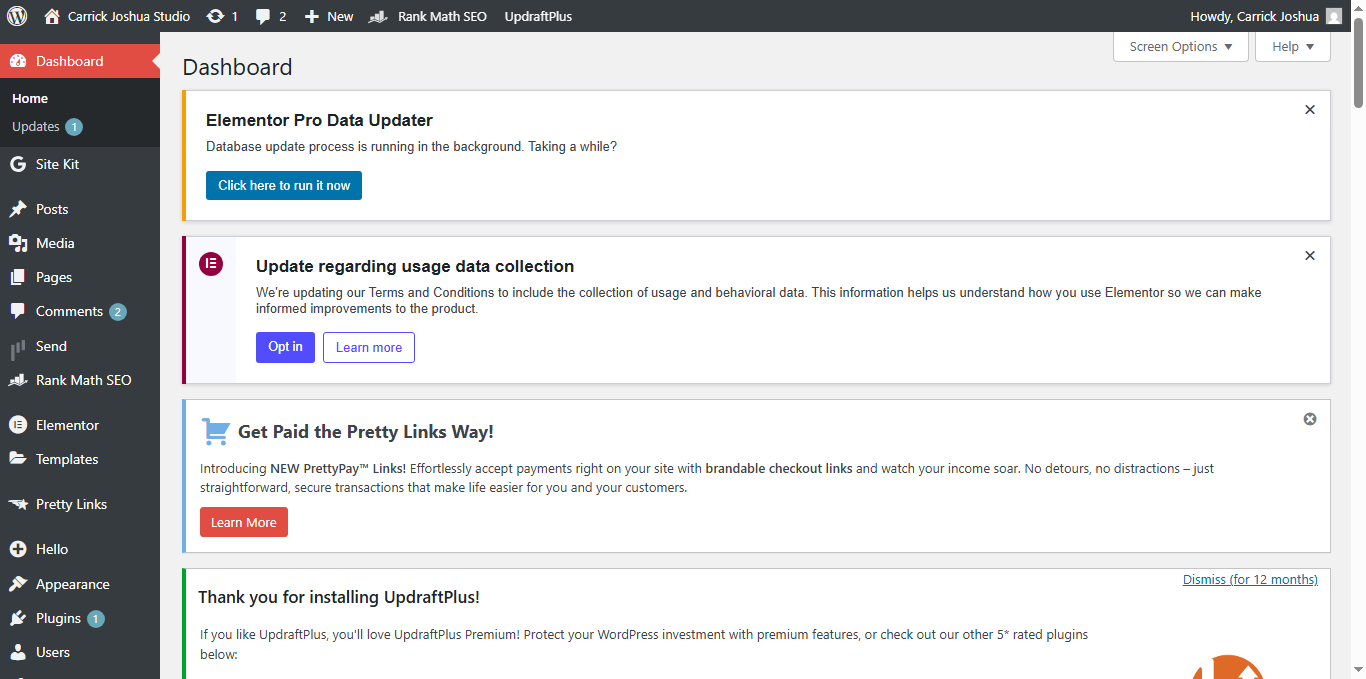The height and width of the screenshot is (679, 1366).
Task: Open the Media library icon
Action: pos(19,242)
